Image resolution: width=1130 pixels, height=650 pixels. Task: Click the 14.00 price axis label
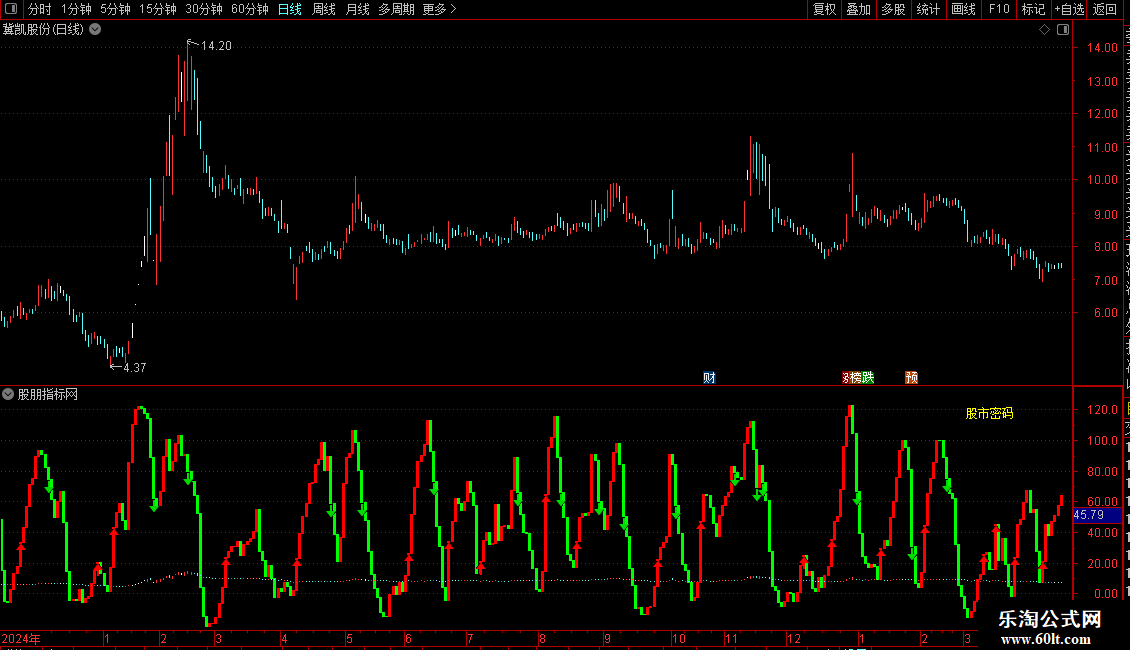(x=1103, y=48)
